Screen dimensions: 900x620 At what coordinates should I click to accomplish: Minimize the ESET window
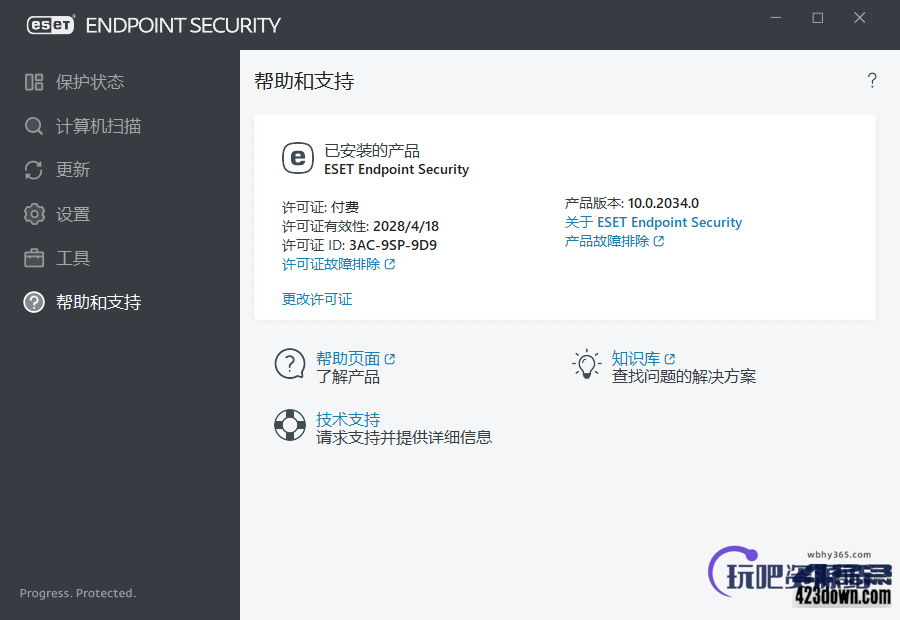(x=775, y=18)
